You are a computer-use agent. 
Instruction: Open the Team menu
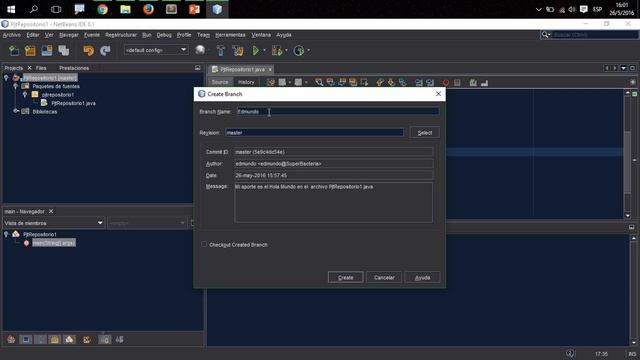[203, 35]
